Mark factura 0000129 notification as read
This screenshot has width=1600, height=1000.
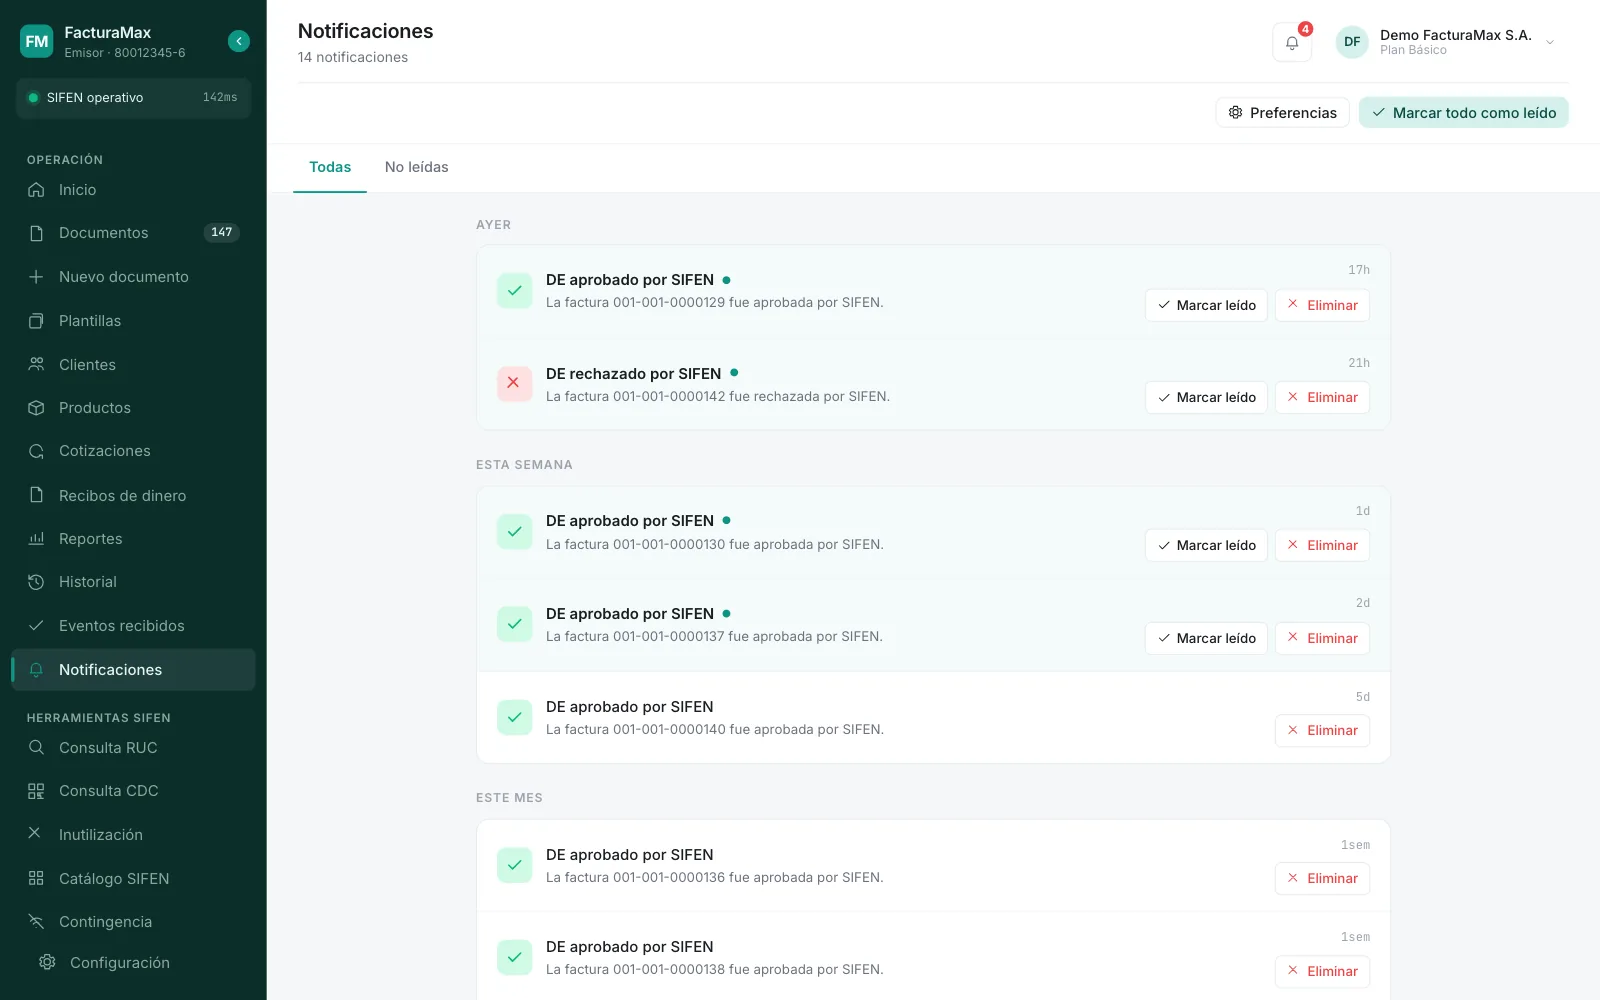pos(1206,305)
